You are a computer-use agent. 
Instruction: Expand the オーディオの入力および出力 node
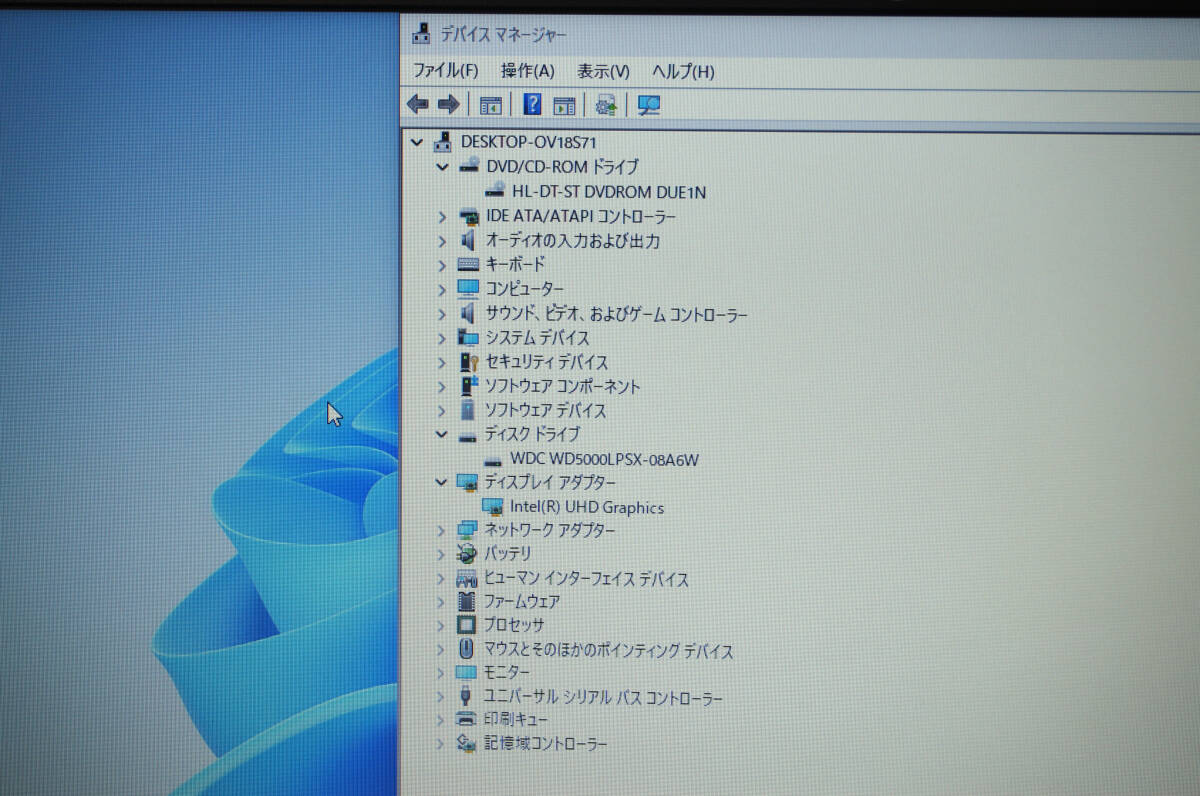click(x=442, y=241)
